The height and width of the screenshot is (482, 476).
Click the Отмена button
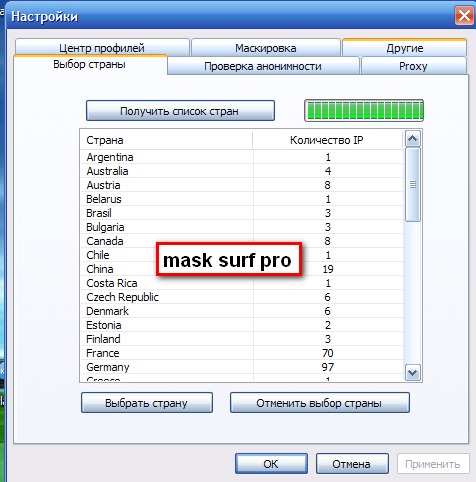(x=352, y=463)
